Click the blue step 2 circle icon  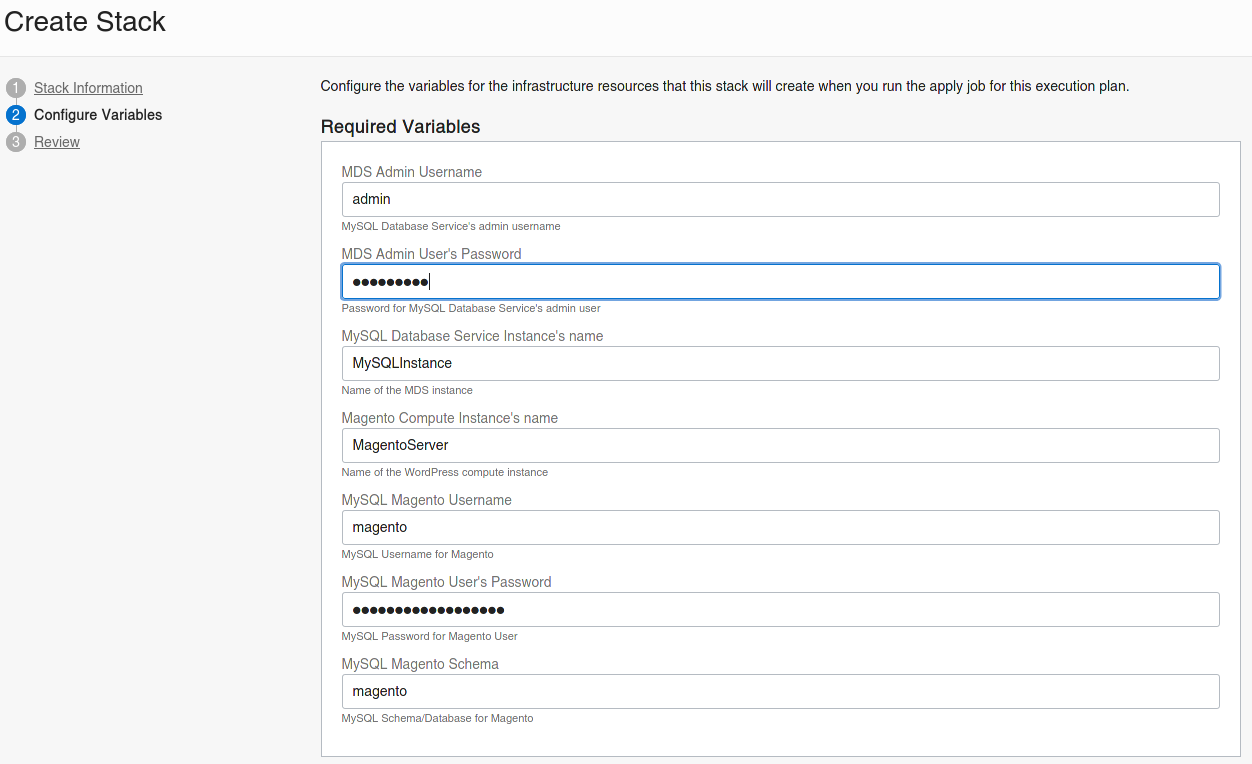[x=15, y=115]
